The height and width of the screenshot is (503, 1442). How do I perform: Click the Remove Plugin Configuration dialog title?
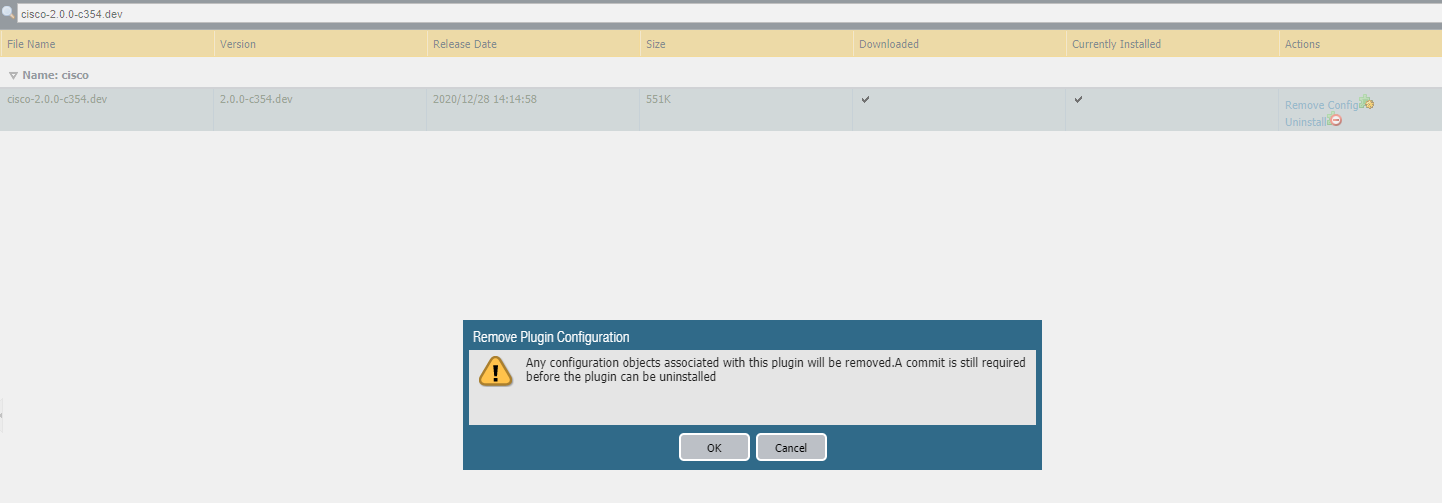(551, 337)
